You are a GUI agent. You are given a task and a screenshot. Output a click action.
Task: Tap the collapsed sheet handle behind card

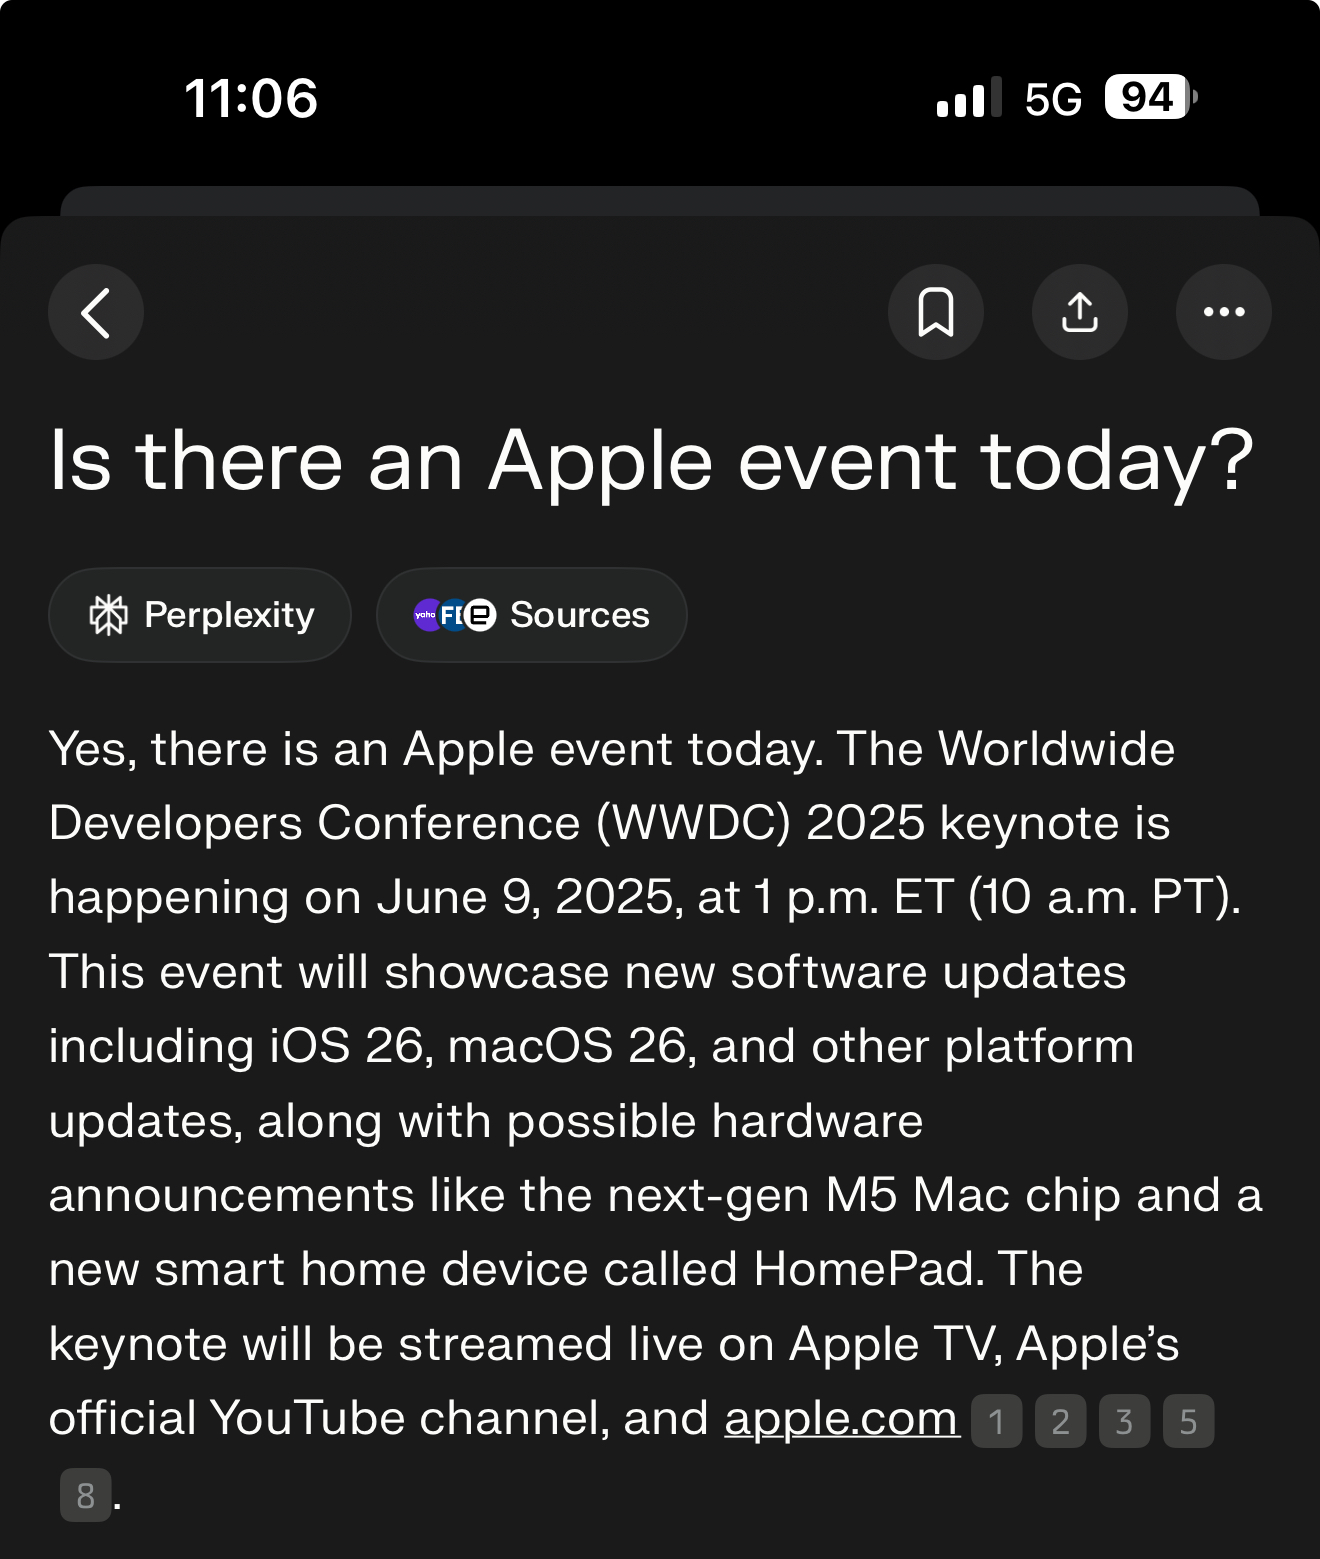660,200
